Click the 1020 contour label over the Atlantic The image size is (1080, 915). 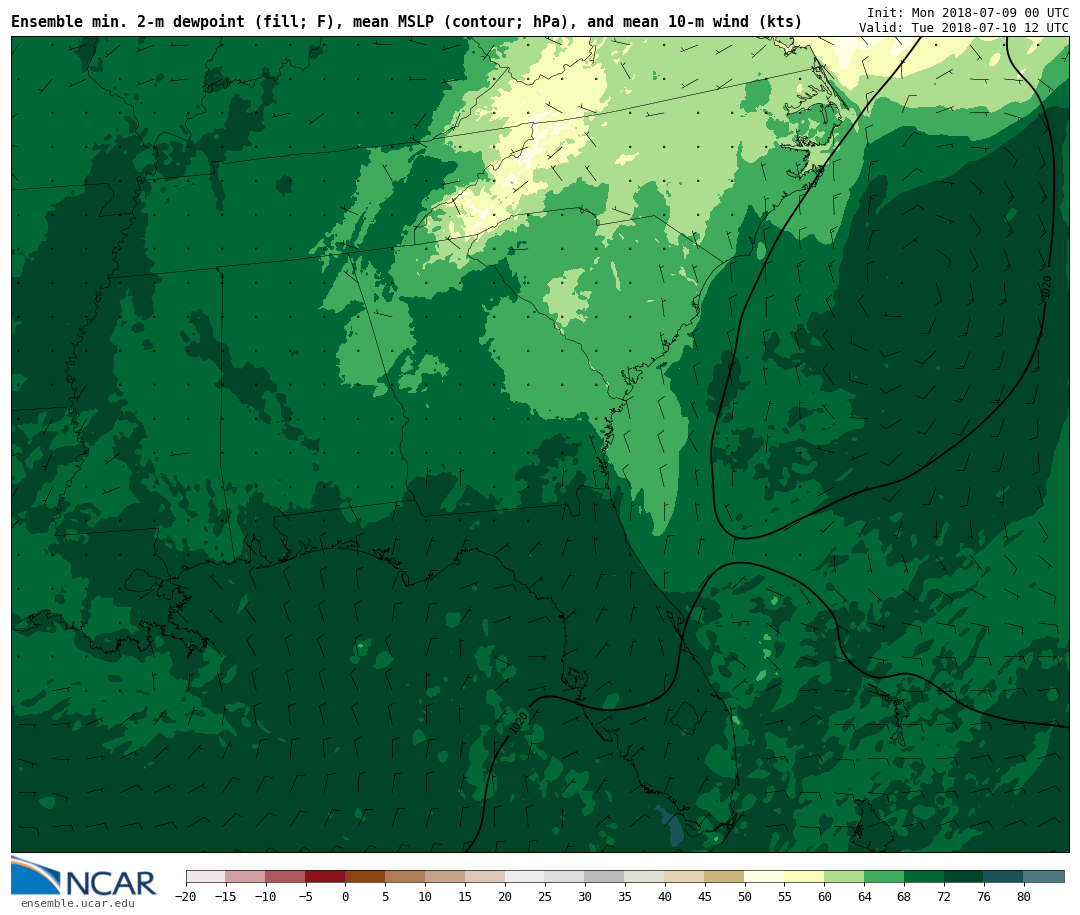1046,287
